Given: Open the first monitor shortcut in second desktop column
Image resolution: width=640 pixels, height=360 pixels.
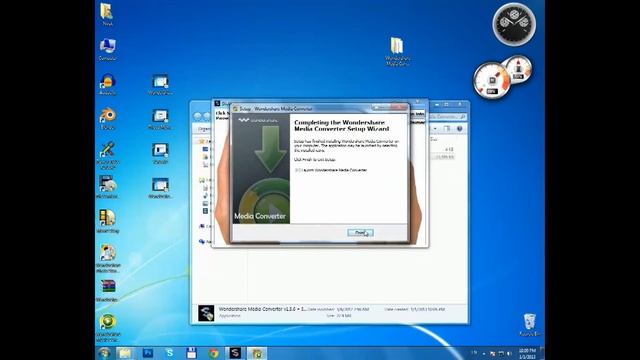Looking at the screenshot, I should 160,84.
